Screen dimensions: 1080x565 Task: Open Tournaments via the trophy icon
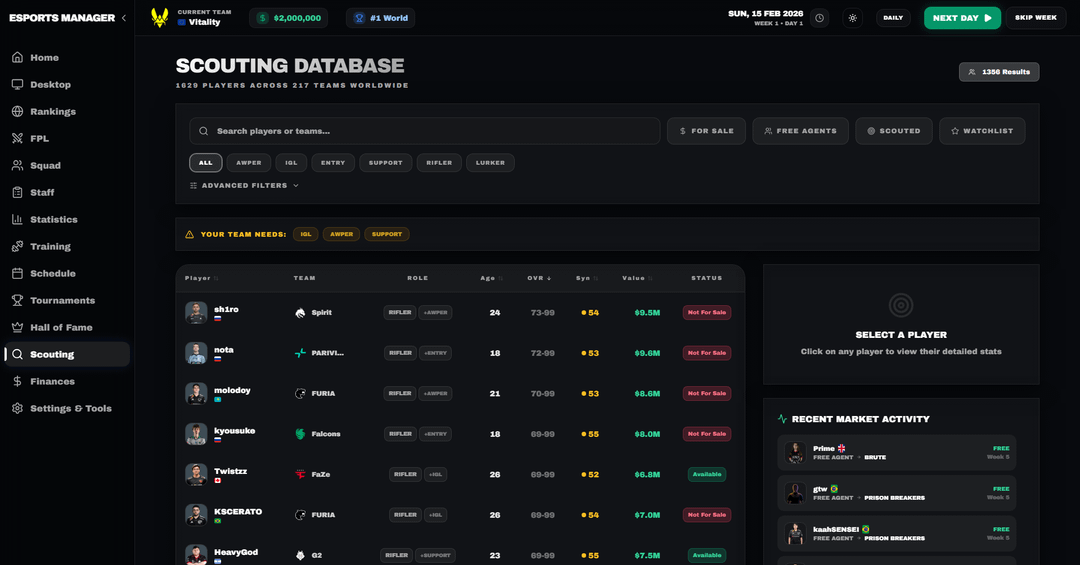coord(18,300)
